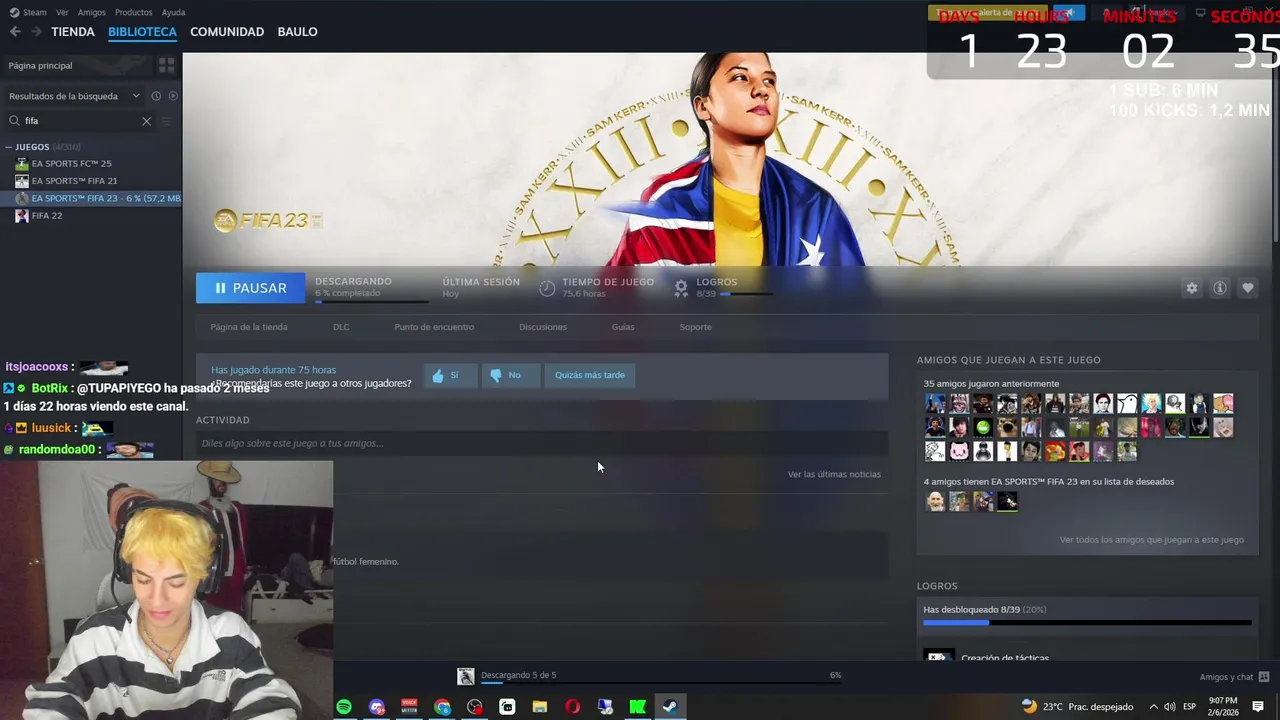Screen dimensions: 1280x720
Task: Click the recent activity clock filter icon
Action: coord(156,96)
